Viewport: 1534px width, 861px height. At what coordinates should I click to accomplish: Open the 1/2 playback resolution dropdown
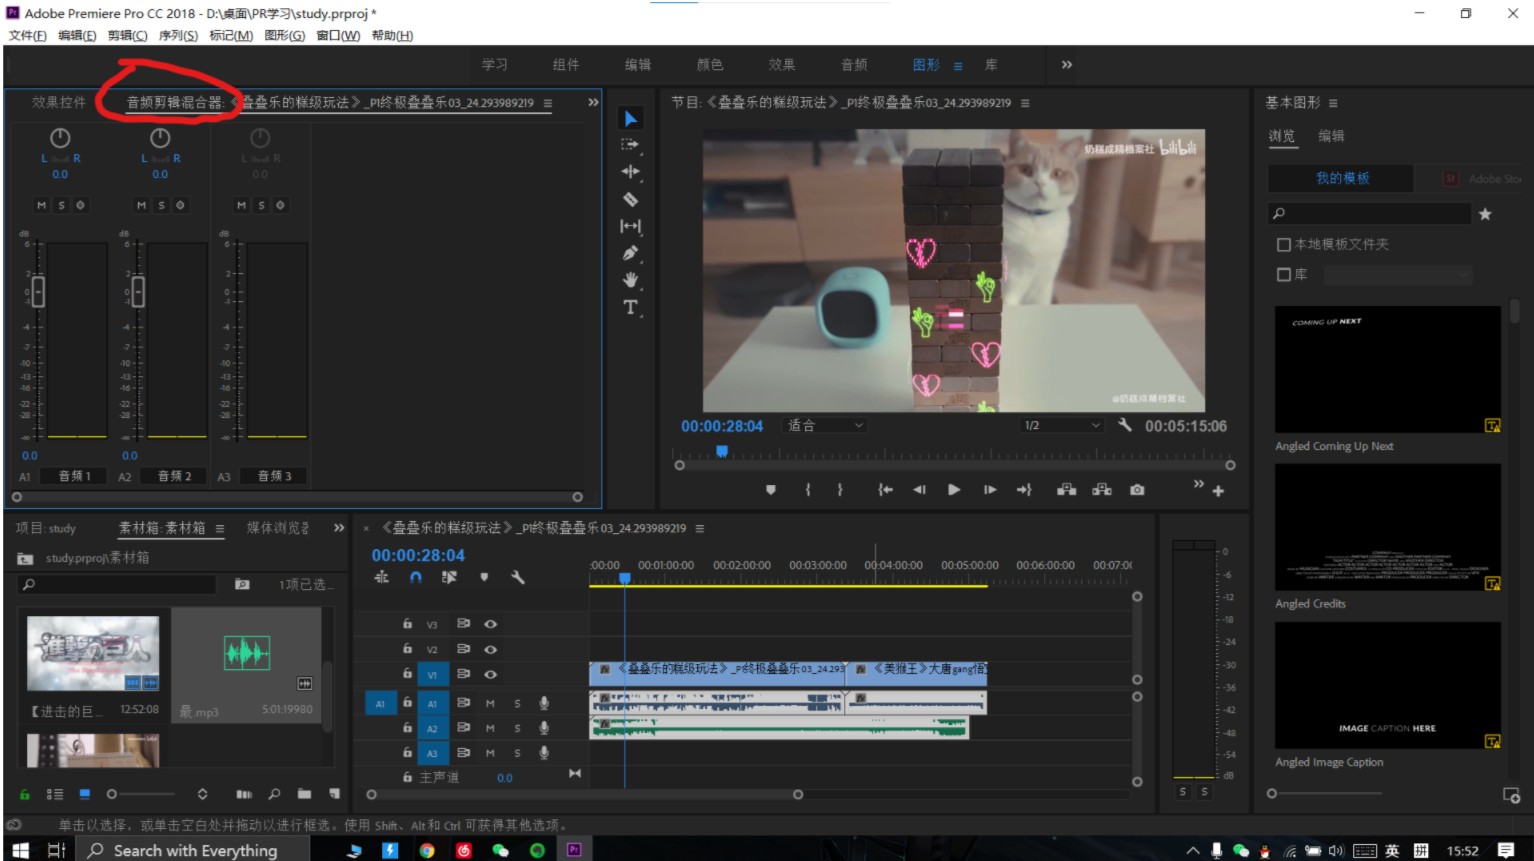[x=1062, y=426]
